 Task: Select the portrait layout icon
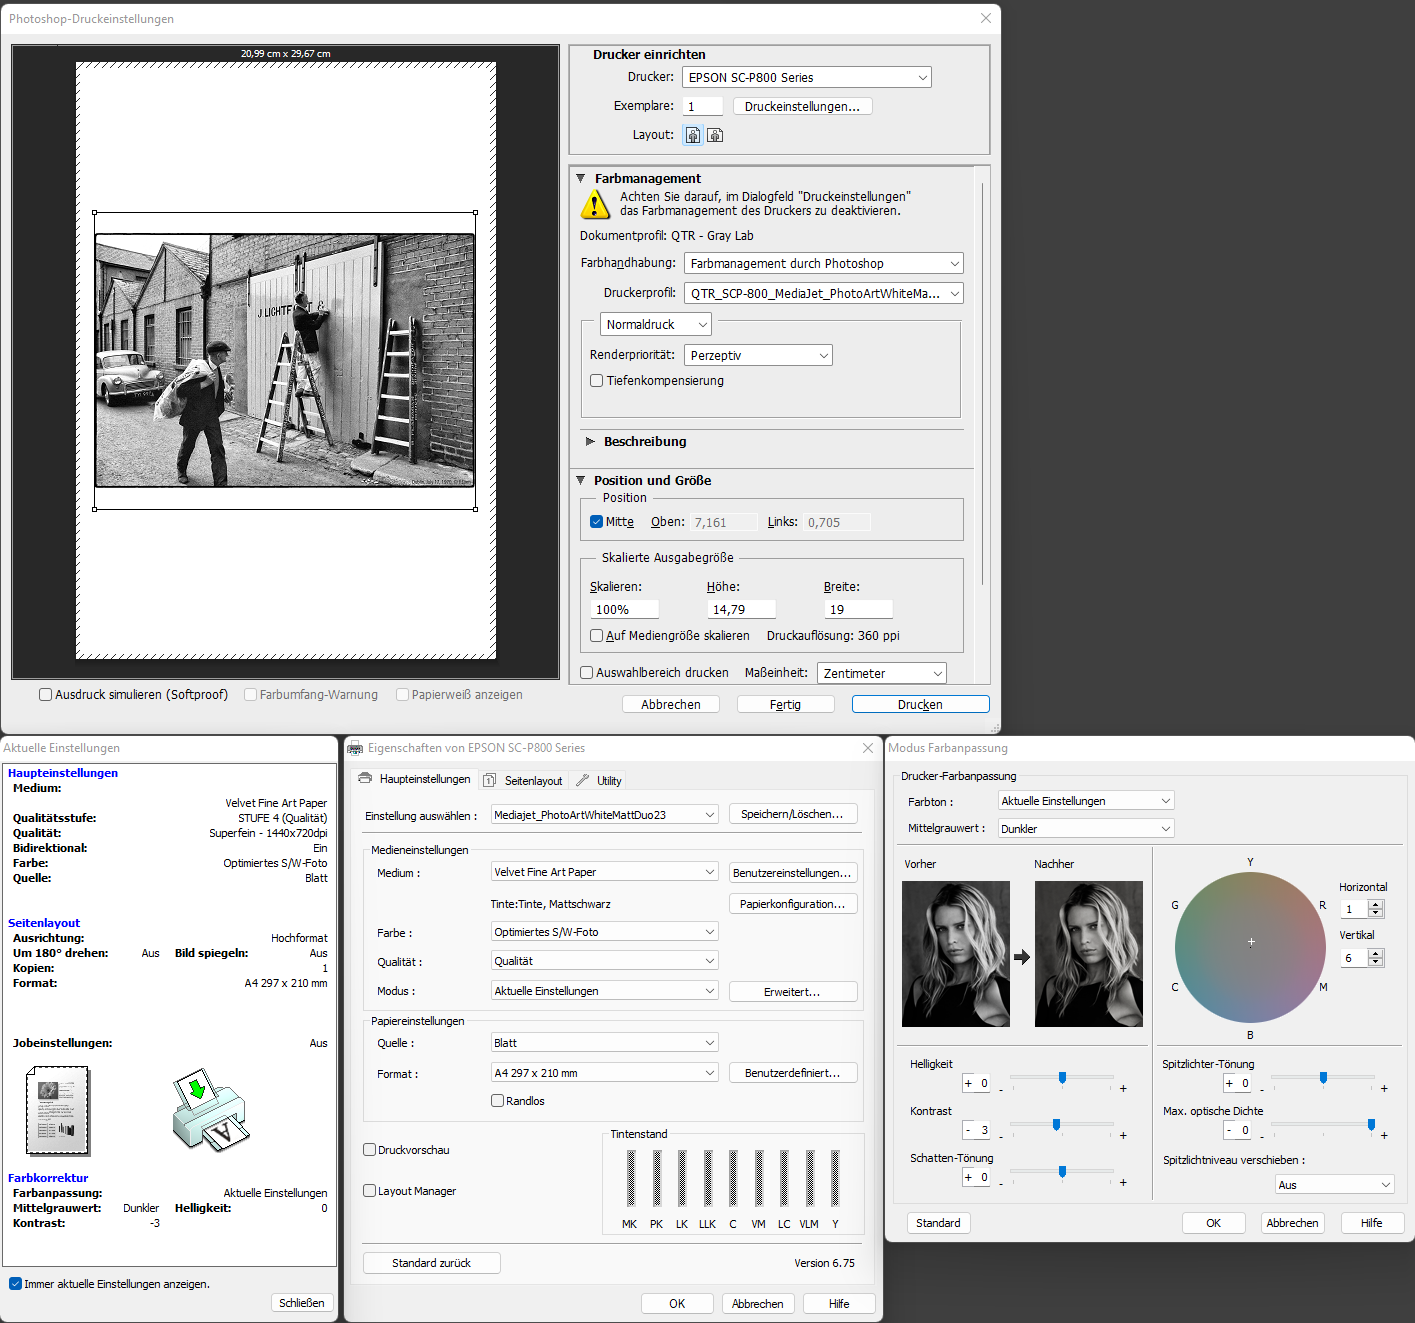[x=693, y=135]
